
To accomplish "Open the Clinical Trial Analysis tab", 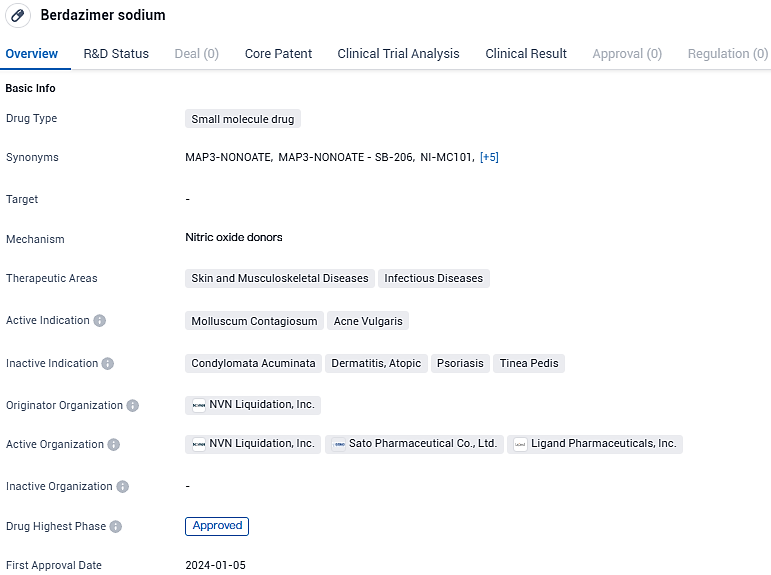I will (398, 54).
